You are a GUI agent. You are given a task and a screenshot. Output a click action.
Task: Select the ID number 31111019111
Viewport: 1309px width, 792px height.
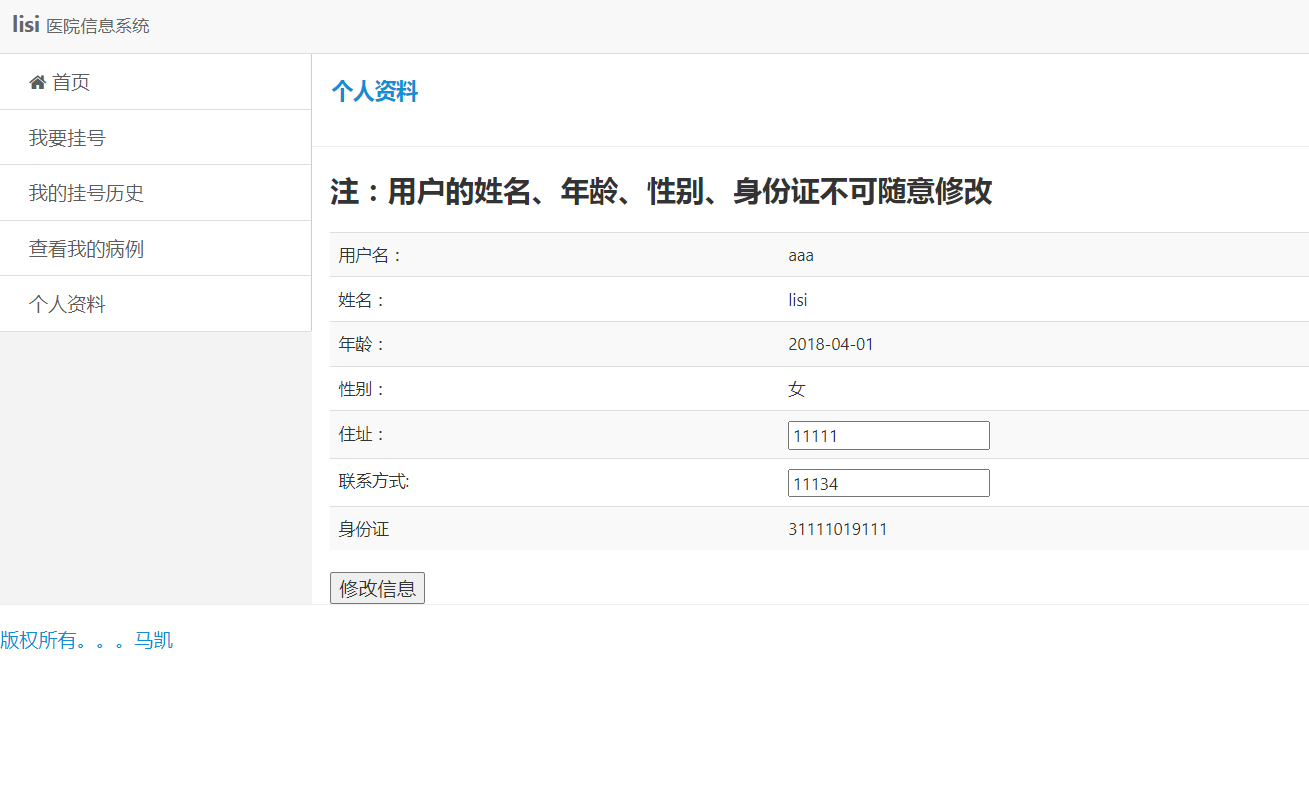coord(838,529)
